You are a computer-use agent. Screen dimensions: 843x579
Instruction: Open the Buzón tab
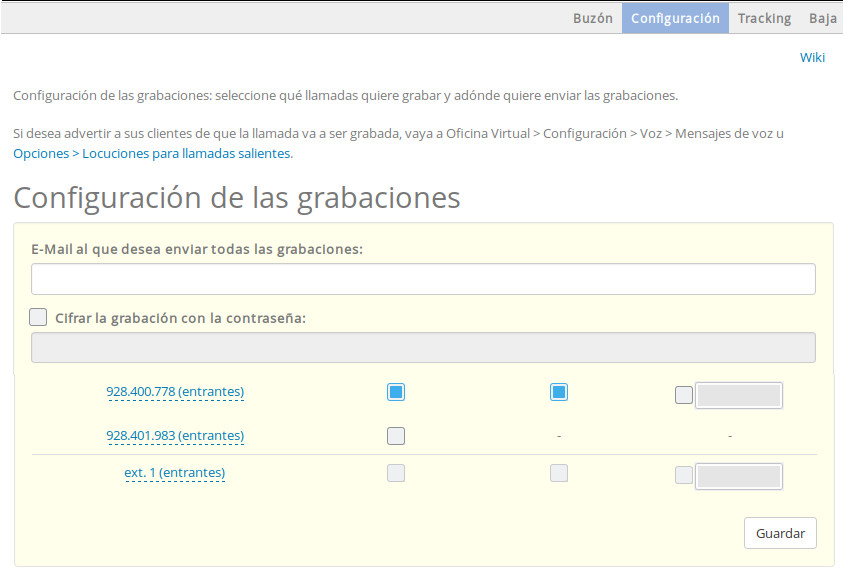592,18
